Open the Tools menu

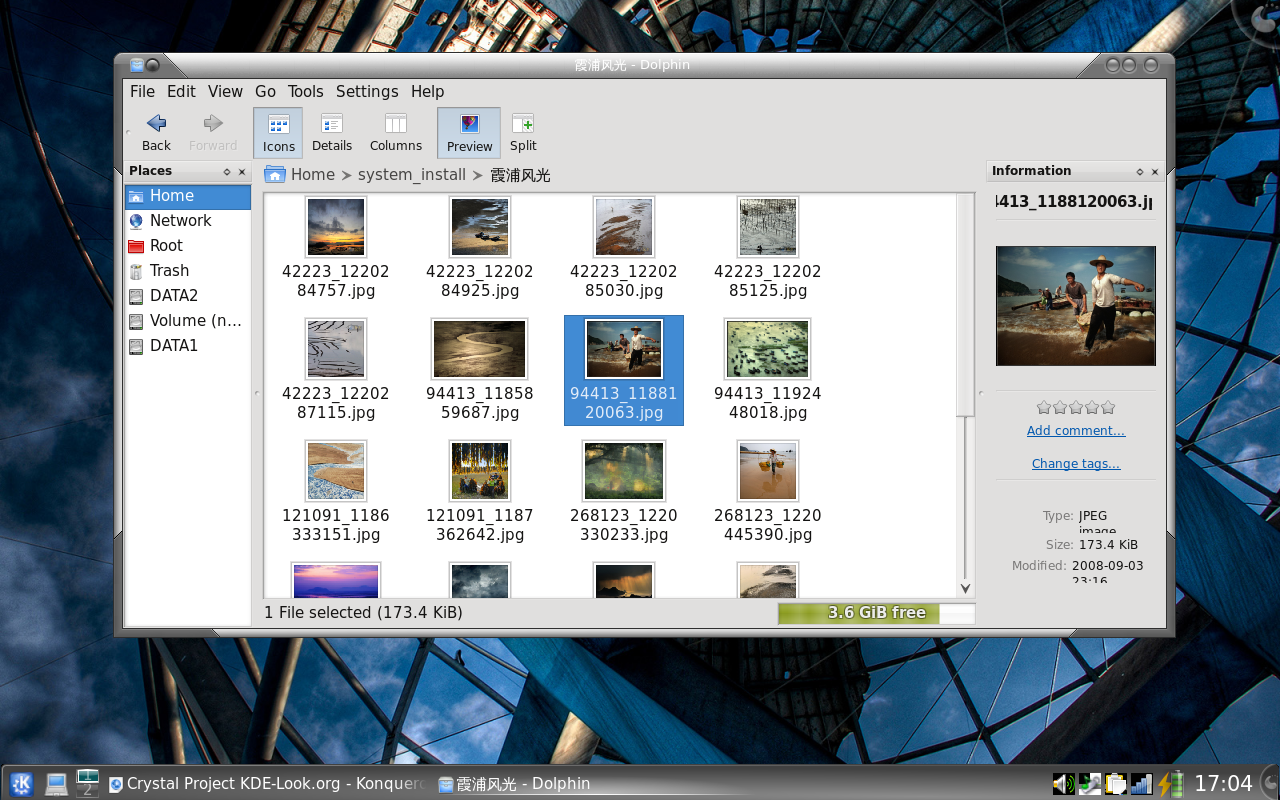(305, 91)
